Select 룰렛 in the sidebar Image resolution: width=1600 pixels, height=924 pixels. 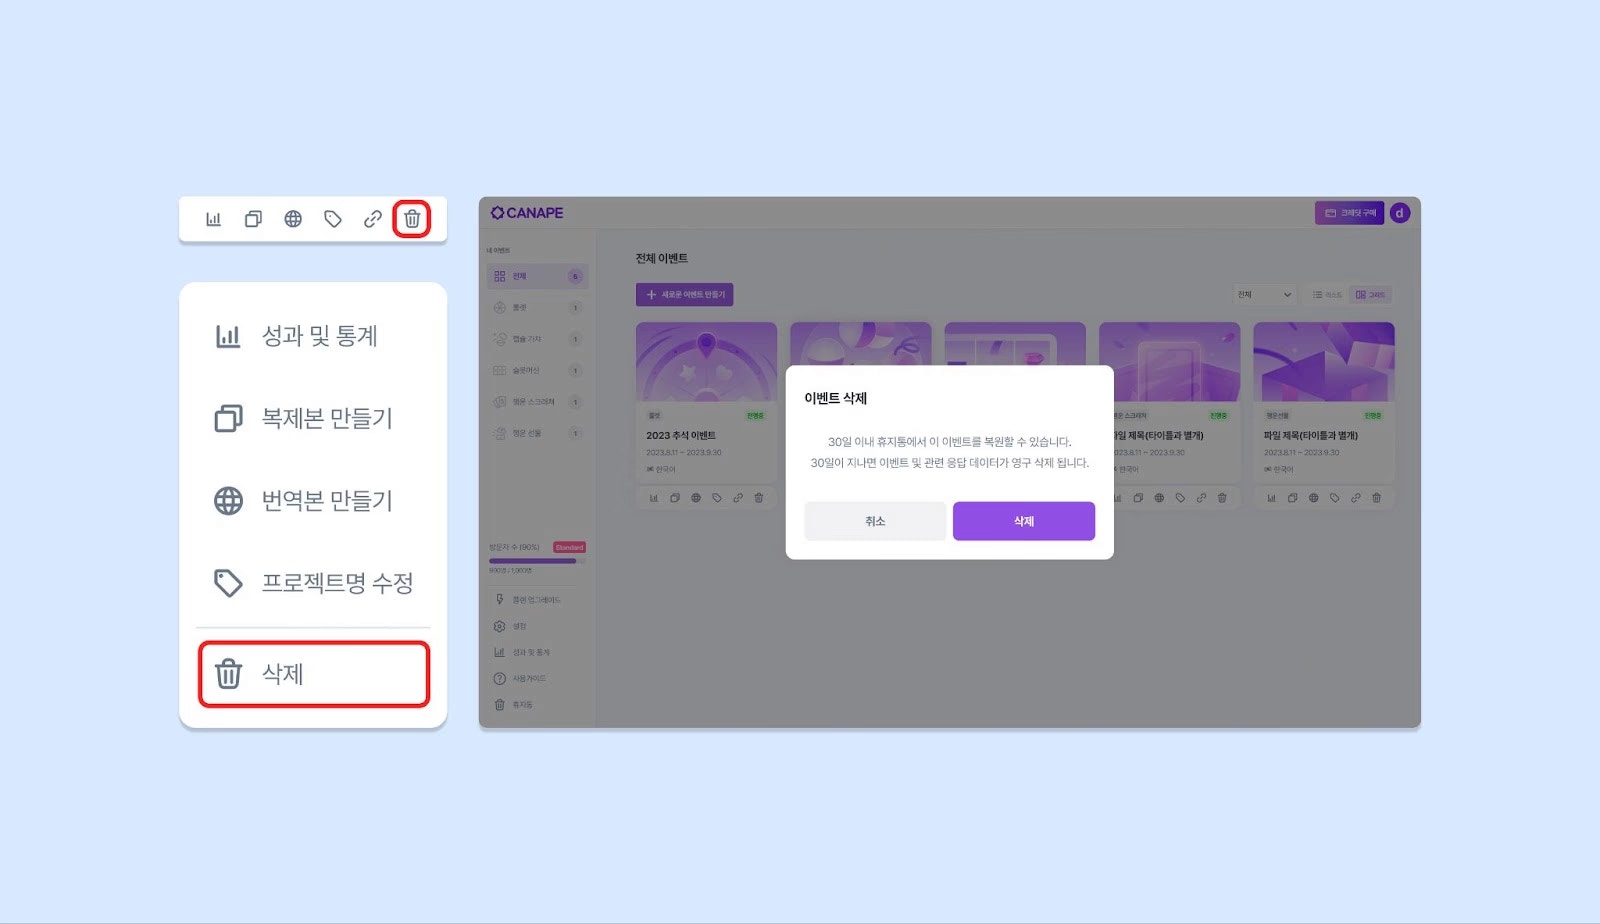pos(537,307)
